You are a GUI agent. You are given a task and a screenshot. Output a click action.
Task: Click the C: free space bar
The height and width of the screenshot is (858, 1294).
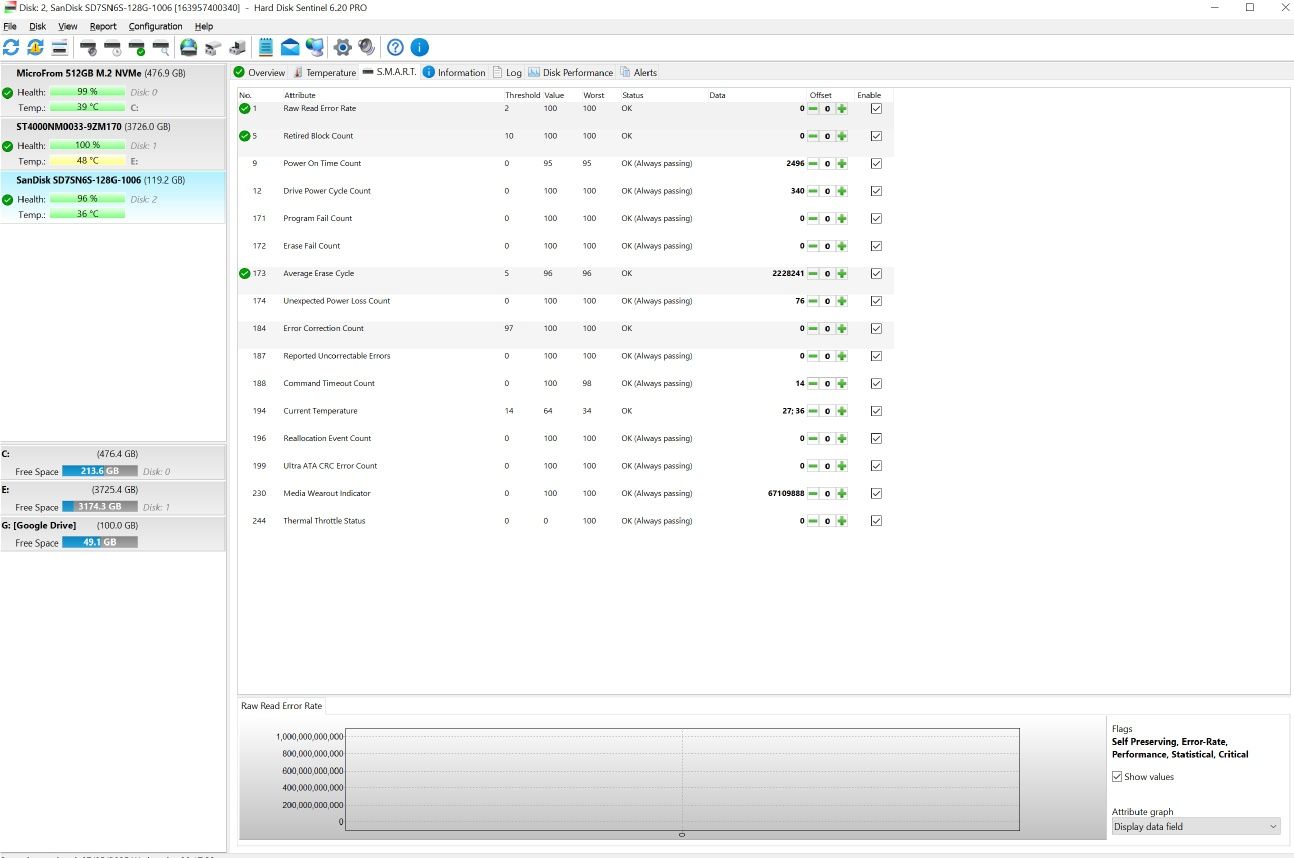[99, 471]
